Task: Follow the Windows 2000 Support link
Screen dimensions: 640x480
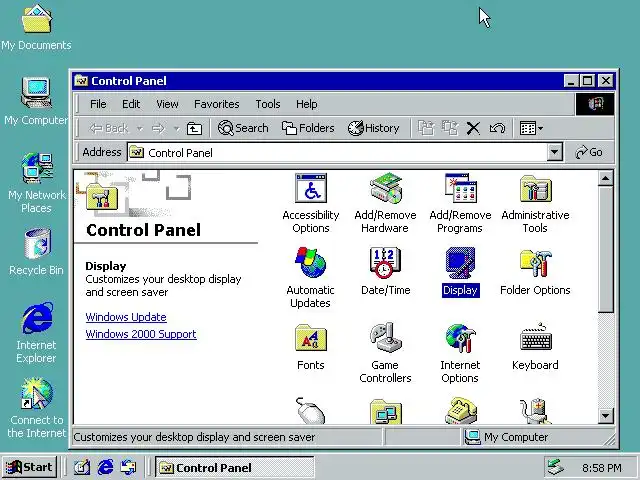Action: (141, 334)
